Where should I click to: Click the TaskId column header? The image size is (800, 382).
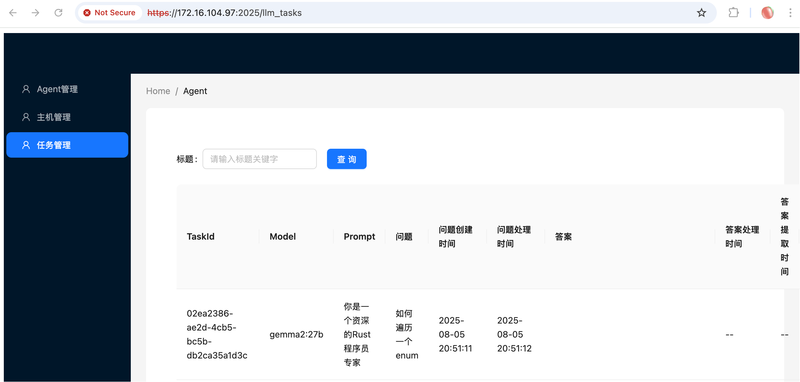[201, 237]
